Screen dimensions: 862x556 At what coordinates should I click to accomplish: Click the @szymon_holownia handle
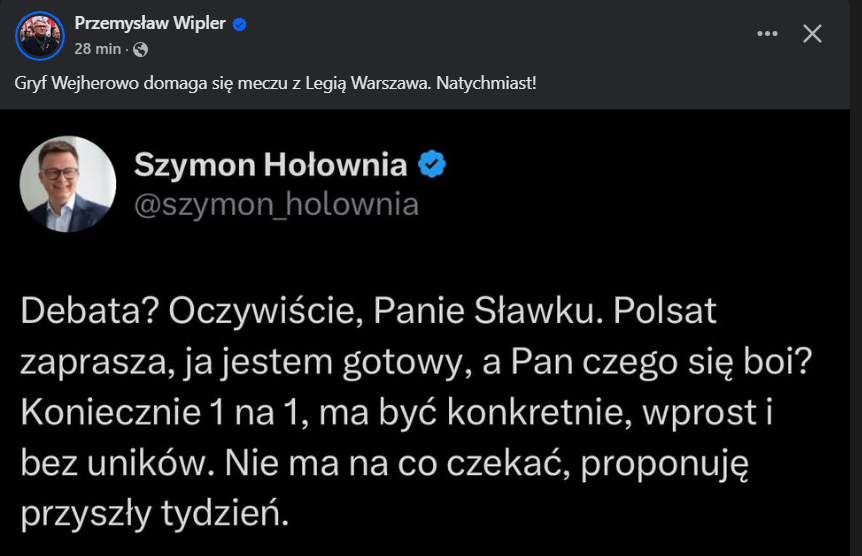(x=276, y=204)
